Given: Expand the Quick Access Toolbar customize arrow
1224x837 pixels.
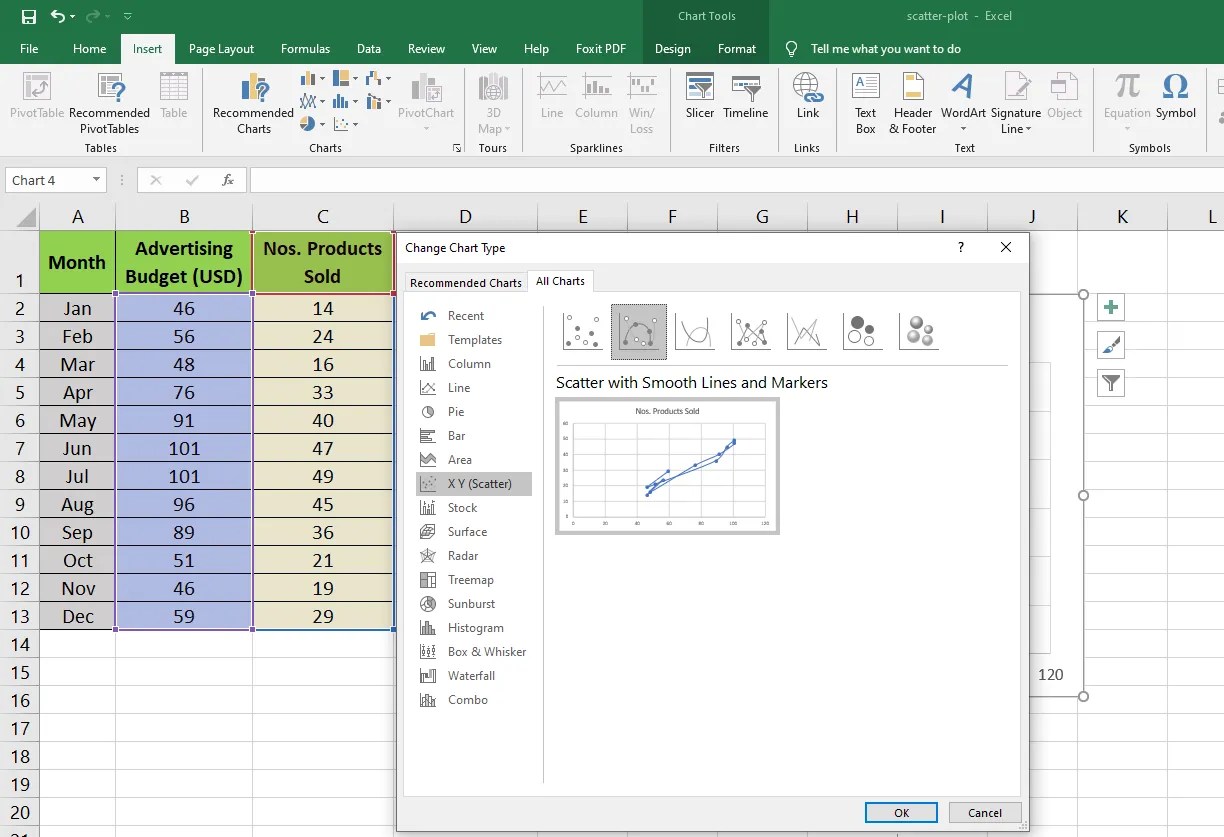Looking at the screenshot, I should tap(126, 16).
